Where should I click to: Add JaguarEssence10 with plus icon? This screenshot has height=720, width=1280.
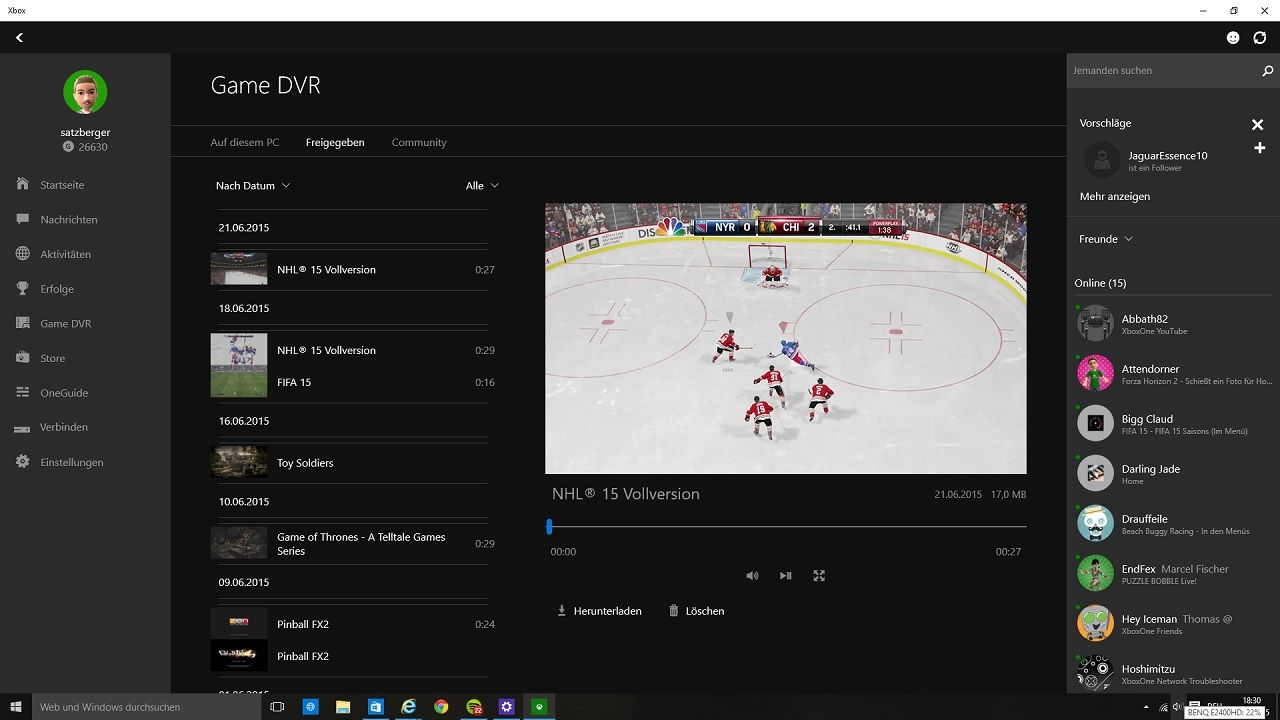[1260, 148]
